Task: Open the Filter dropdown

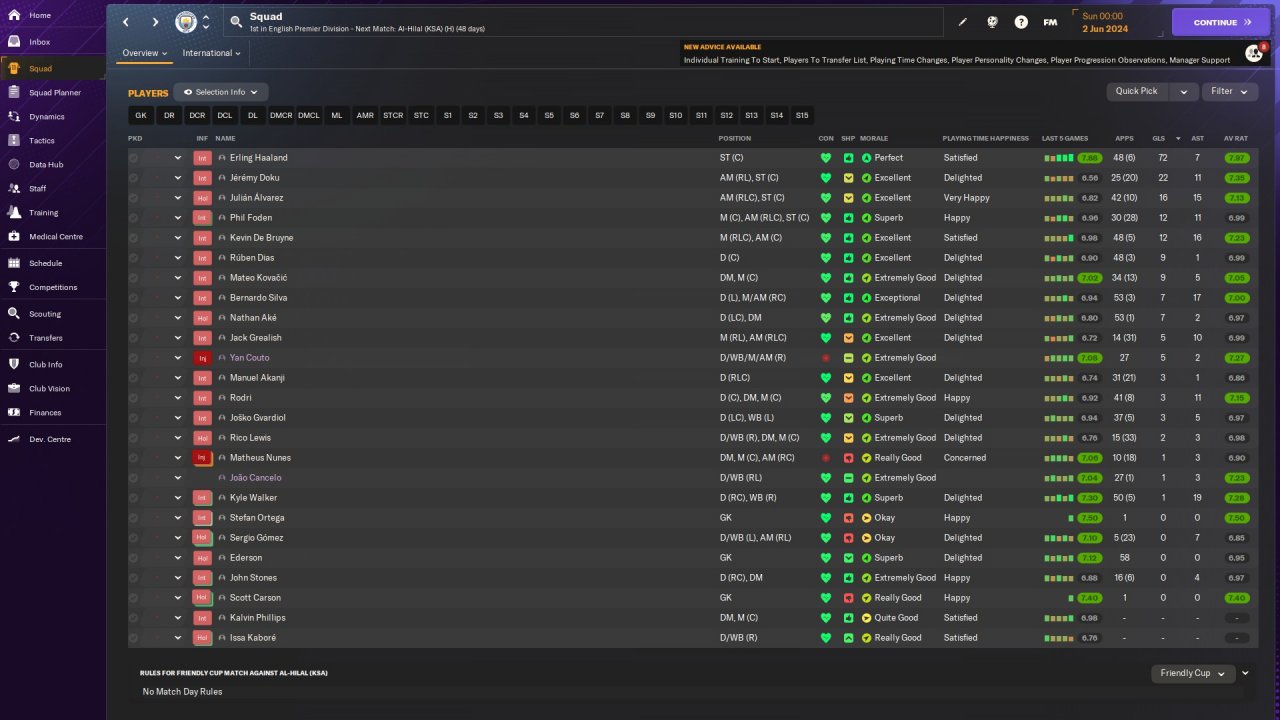Action: coord(1229,91)
